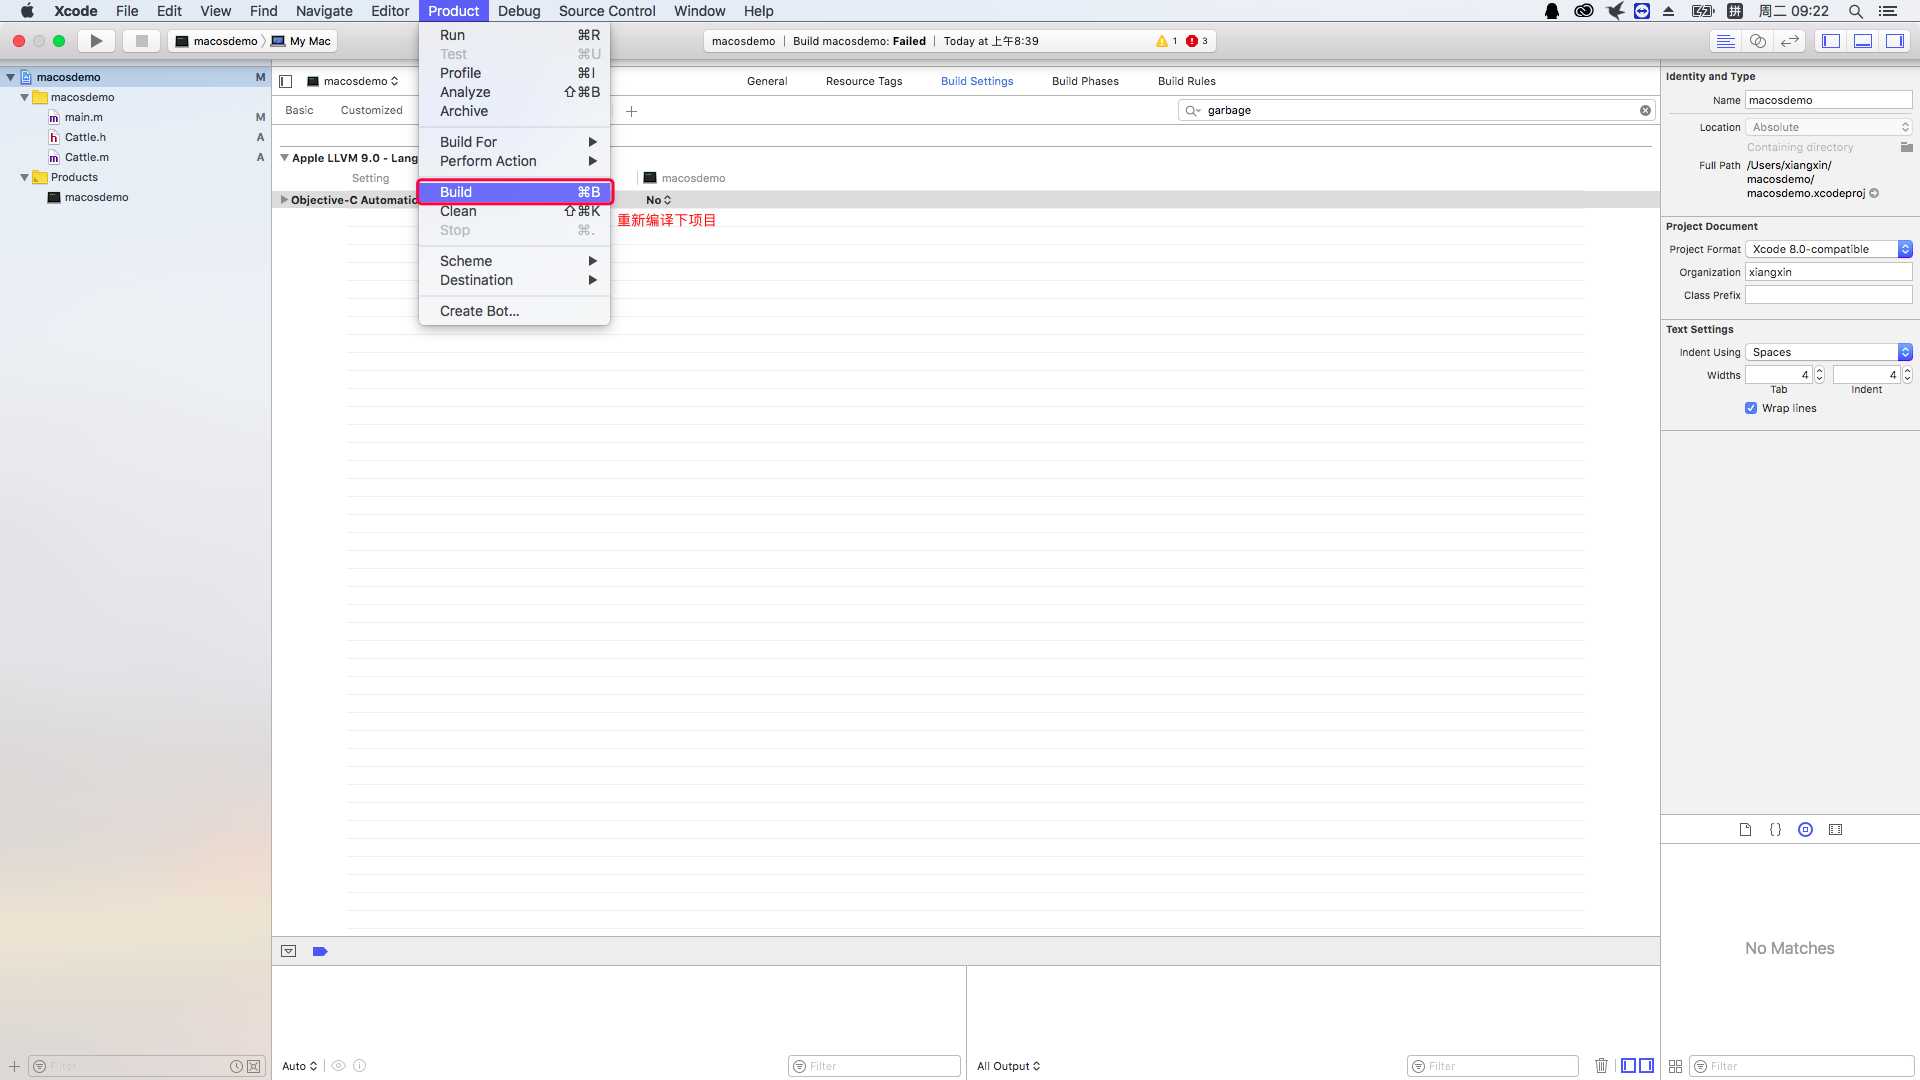Switch to General tab
The height and width of the screenshot is (1080, 1920).
click(767, 81)
